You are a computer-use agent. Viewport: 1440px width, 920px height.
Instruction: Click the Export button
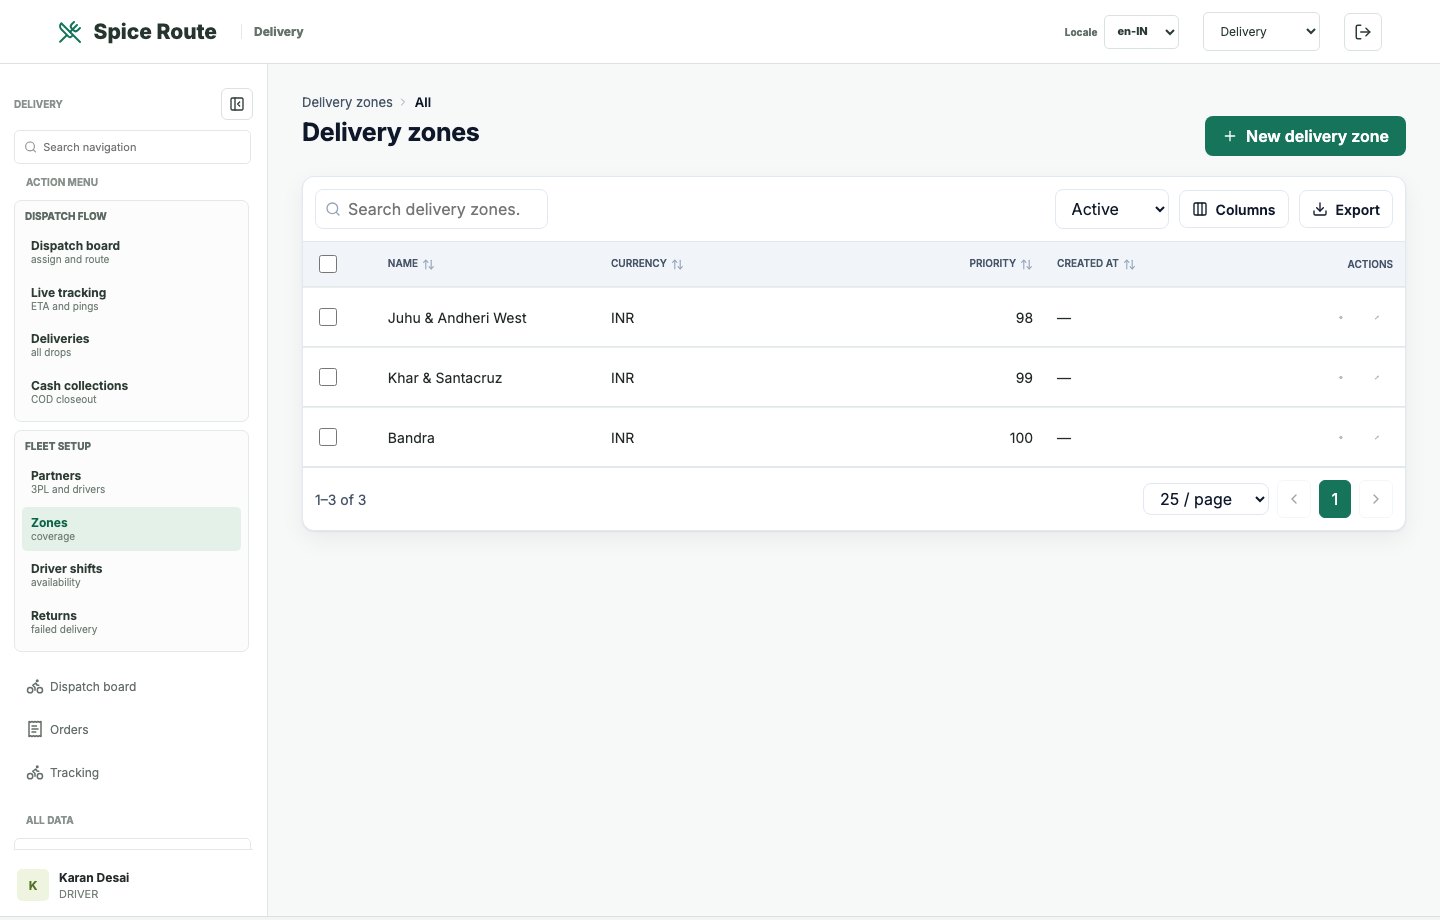(x=1346, y=209)
